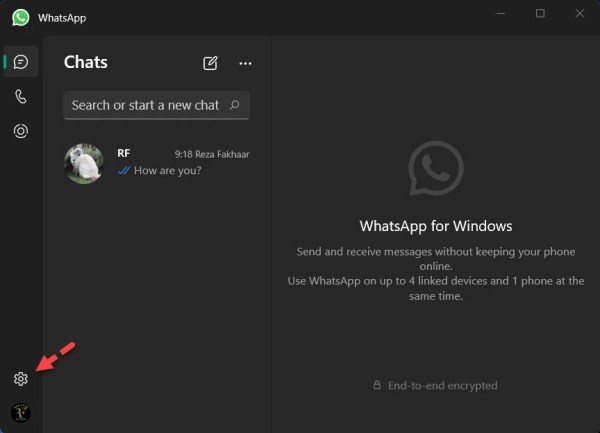Click the lock icon beside encrypted label

coord(377,385)
